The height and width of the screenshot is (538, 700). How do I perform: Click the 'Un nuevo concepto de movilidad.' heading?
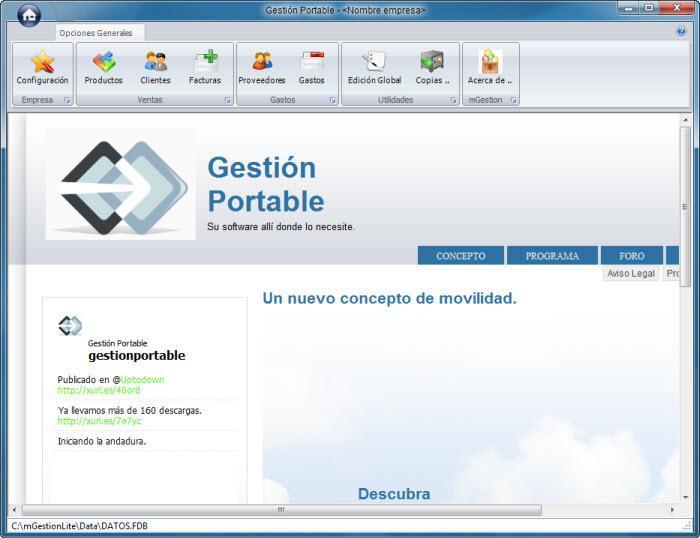pyautogui.click(x=389, y=298)
